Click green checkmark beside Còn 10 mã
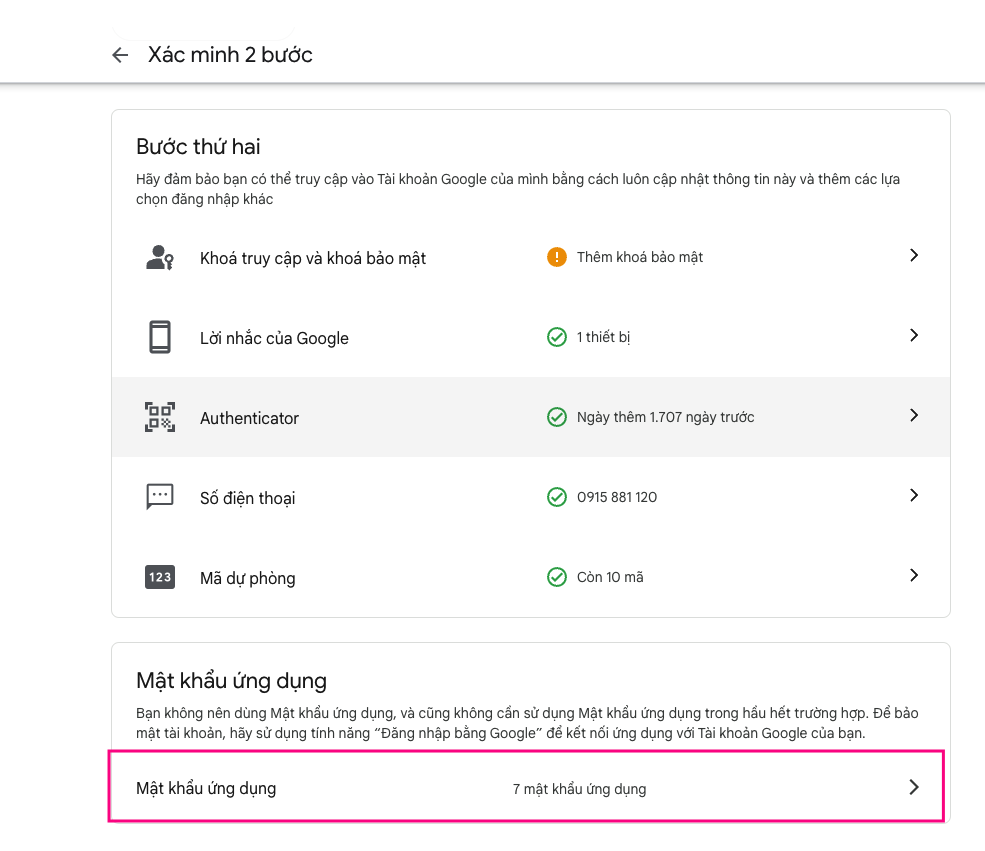The image size is (985, 851). click(557, 577)
